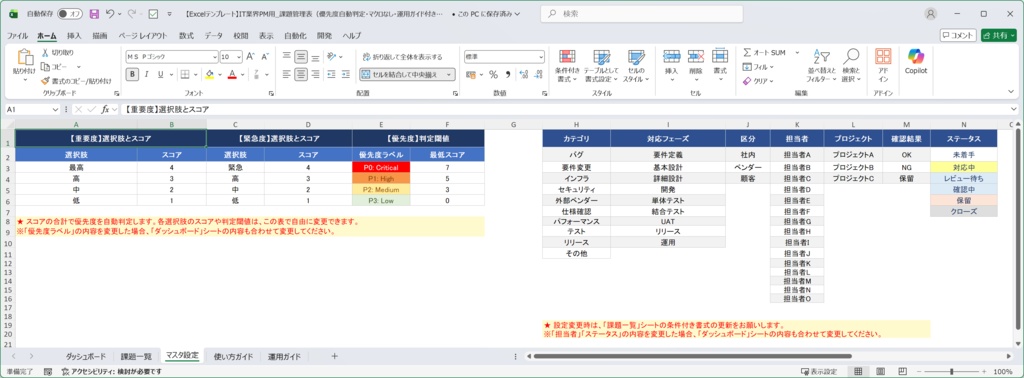Open the number format 標準 dropdown
Screen dimensions: 1024x378
541,57
